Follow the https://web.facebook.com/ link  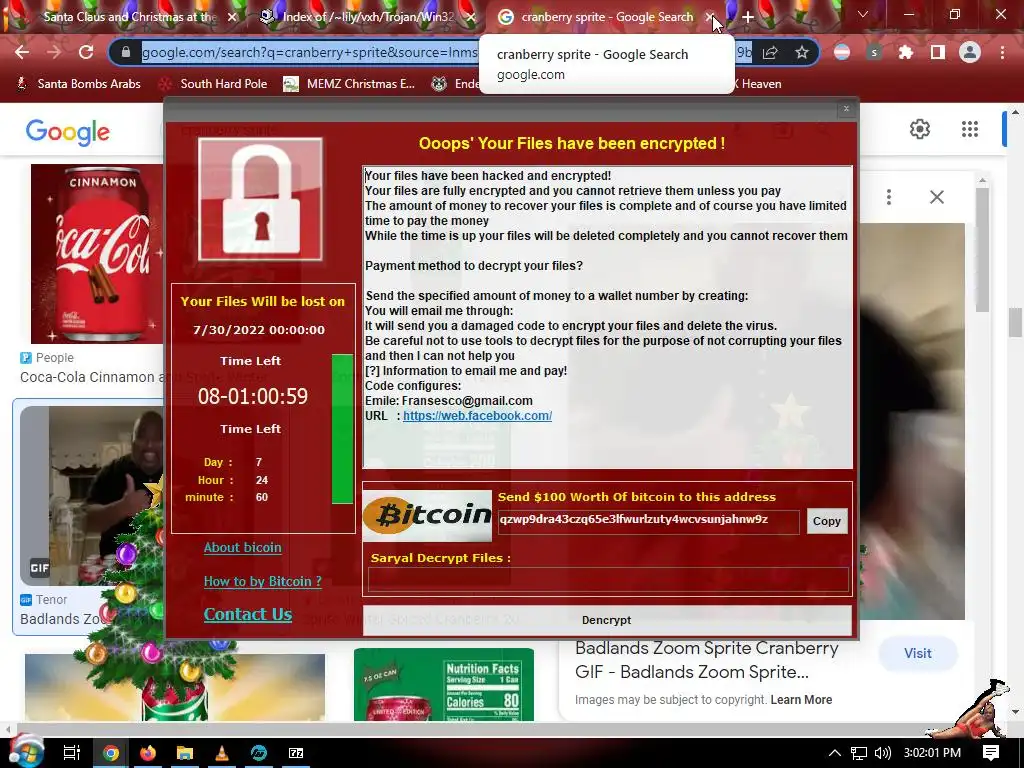(477, 415)
